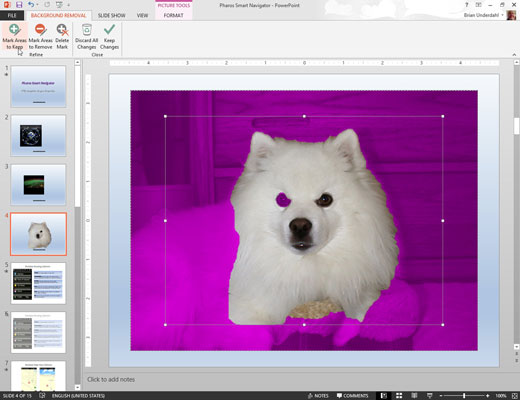Save the presentation from Quick Access toolbar
The image size is (520, 400).
pos(19,5)
